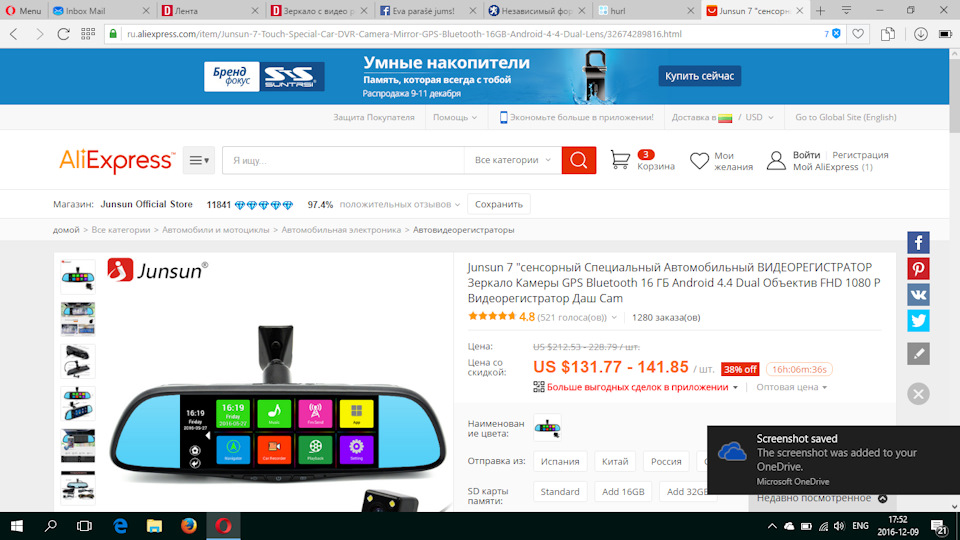Click into the Я ищу search field

click(343, 160)
